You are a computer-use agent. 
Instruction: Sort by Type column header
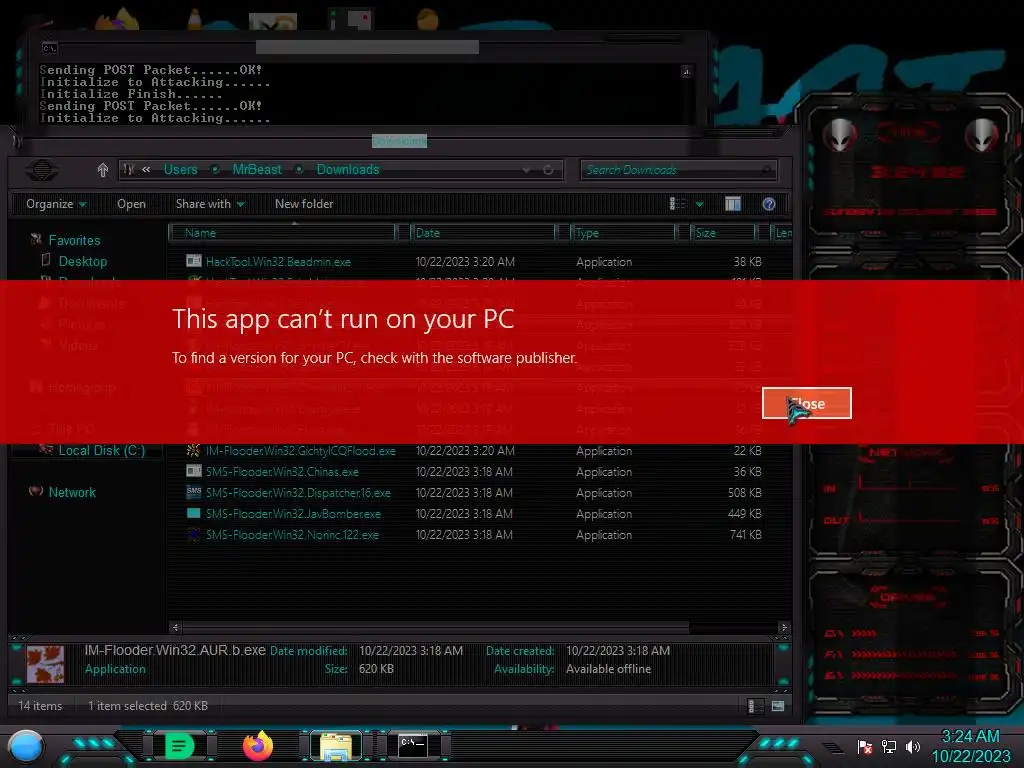coord(623,232)
